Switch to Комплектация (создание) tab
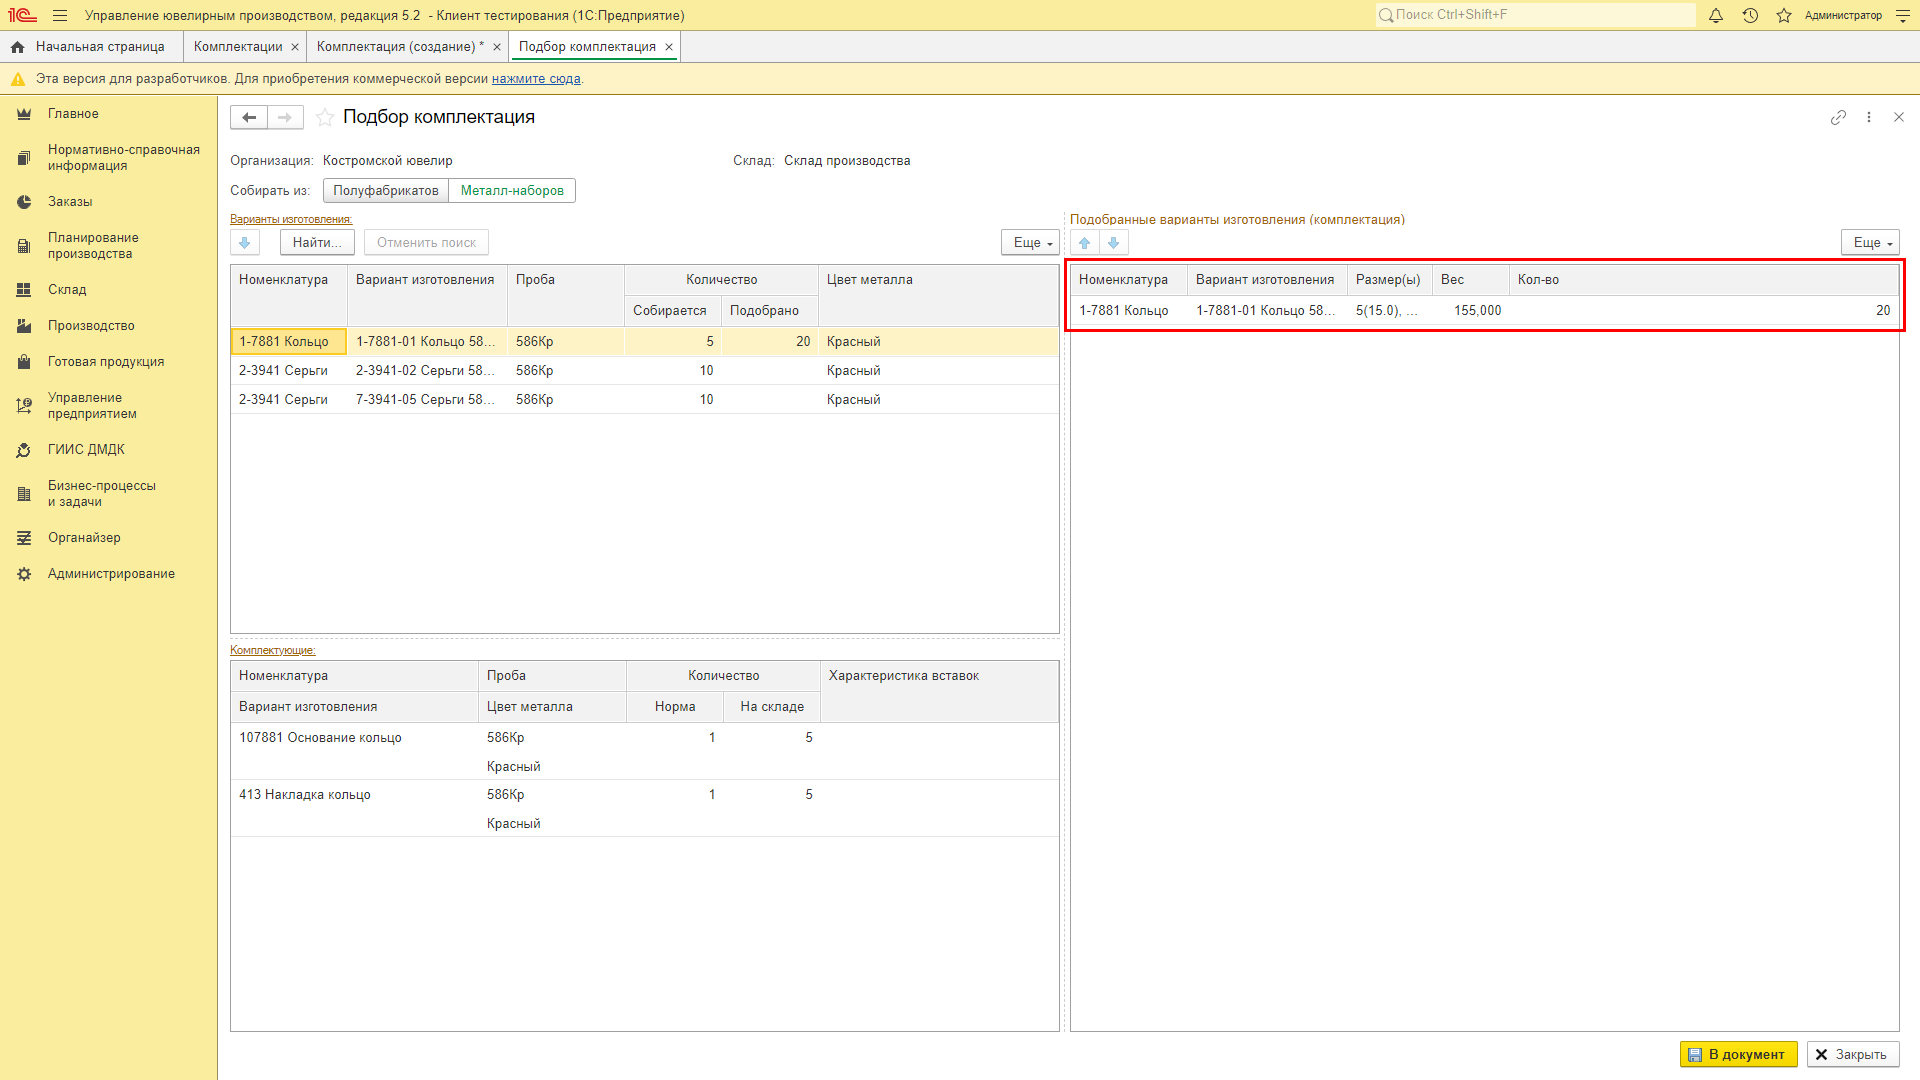This screenshot has height=1080, width=1920. 400,47
